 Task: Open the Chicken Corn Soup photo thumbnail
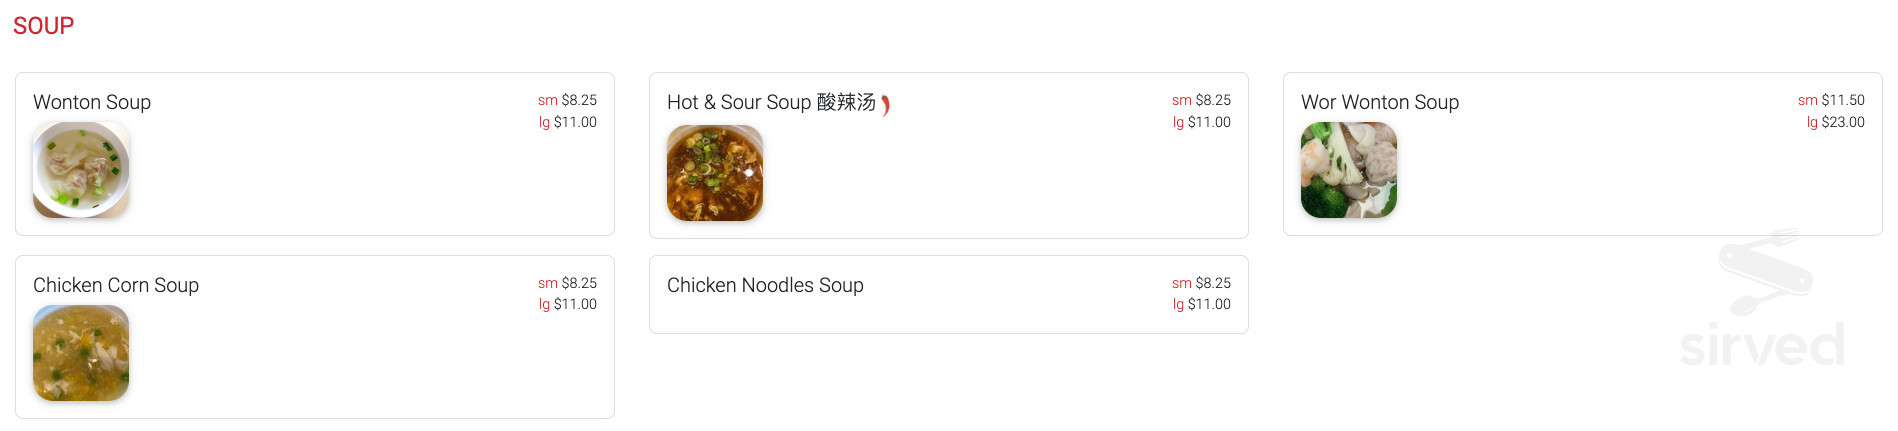click(81, 353)
